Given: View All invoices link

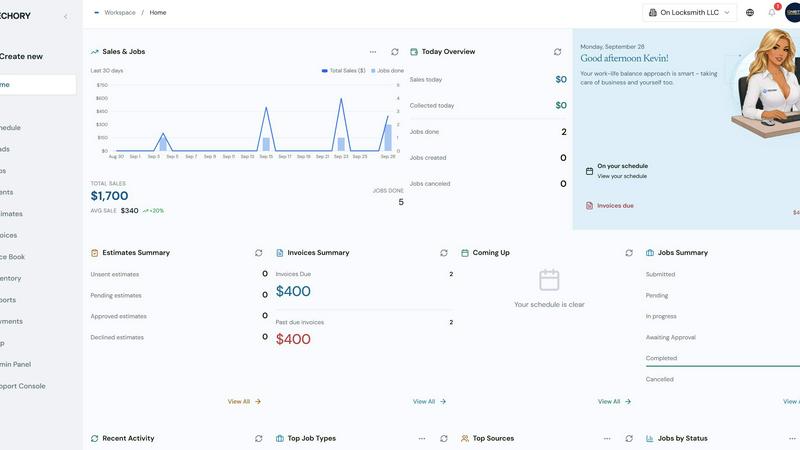Looking at the screenshot, I should (430, 402).
